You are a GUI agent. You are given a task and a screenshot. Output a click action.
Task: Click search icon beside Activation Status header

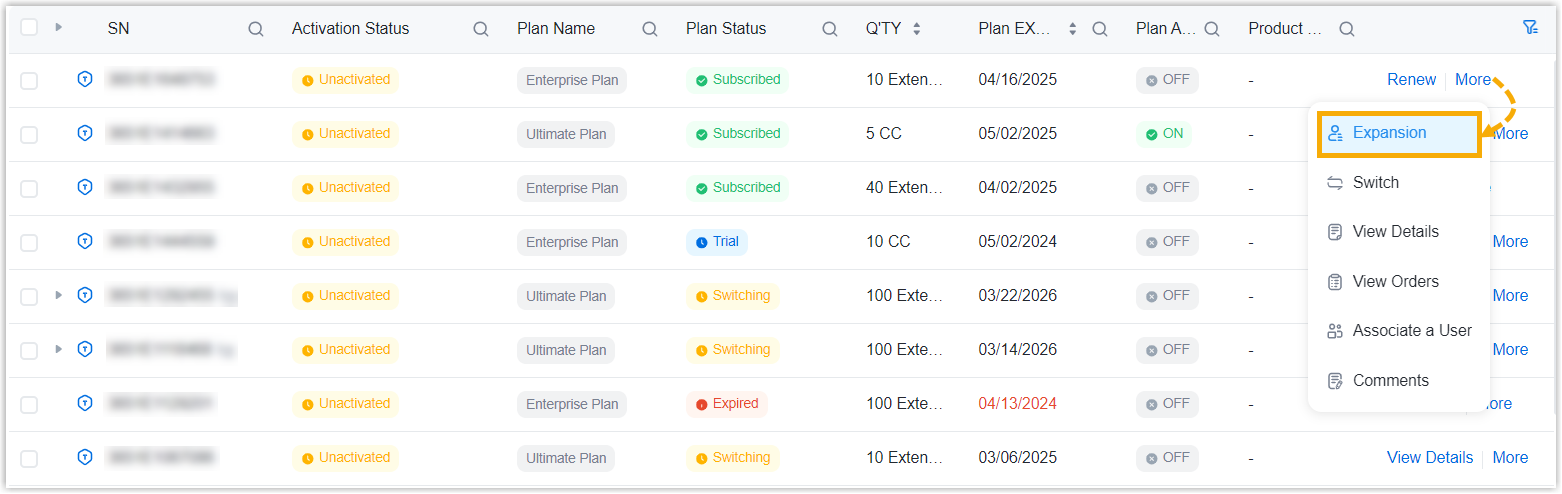(481, 29)
